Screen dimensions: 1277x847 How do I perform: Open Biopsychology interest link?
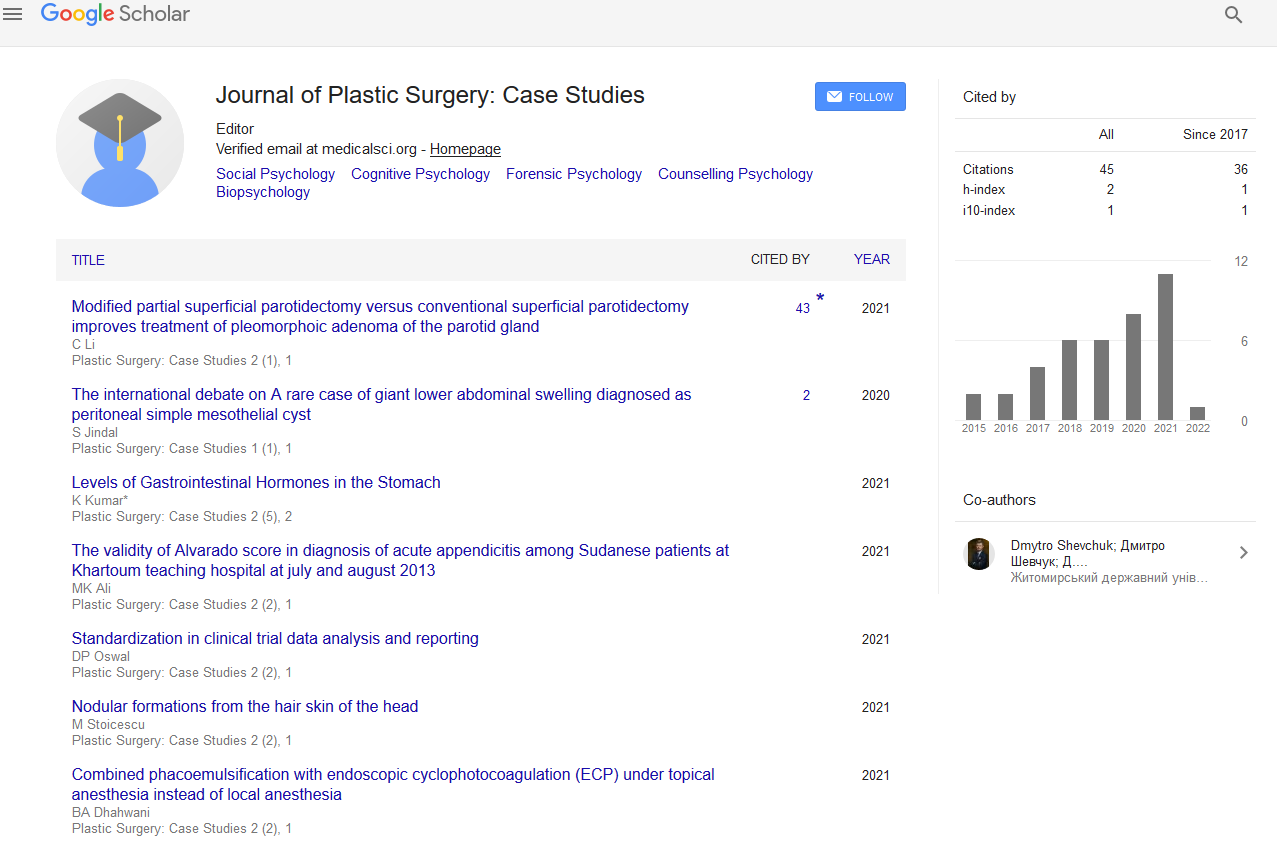(263, 192)
